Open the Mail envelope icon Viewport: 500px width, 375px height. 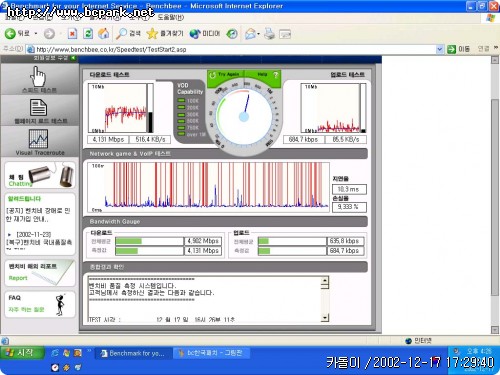[x=250, y=33]
